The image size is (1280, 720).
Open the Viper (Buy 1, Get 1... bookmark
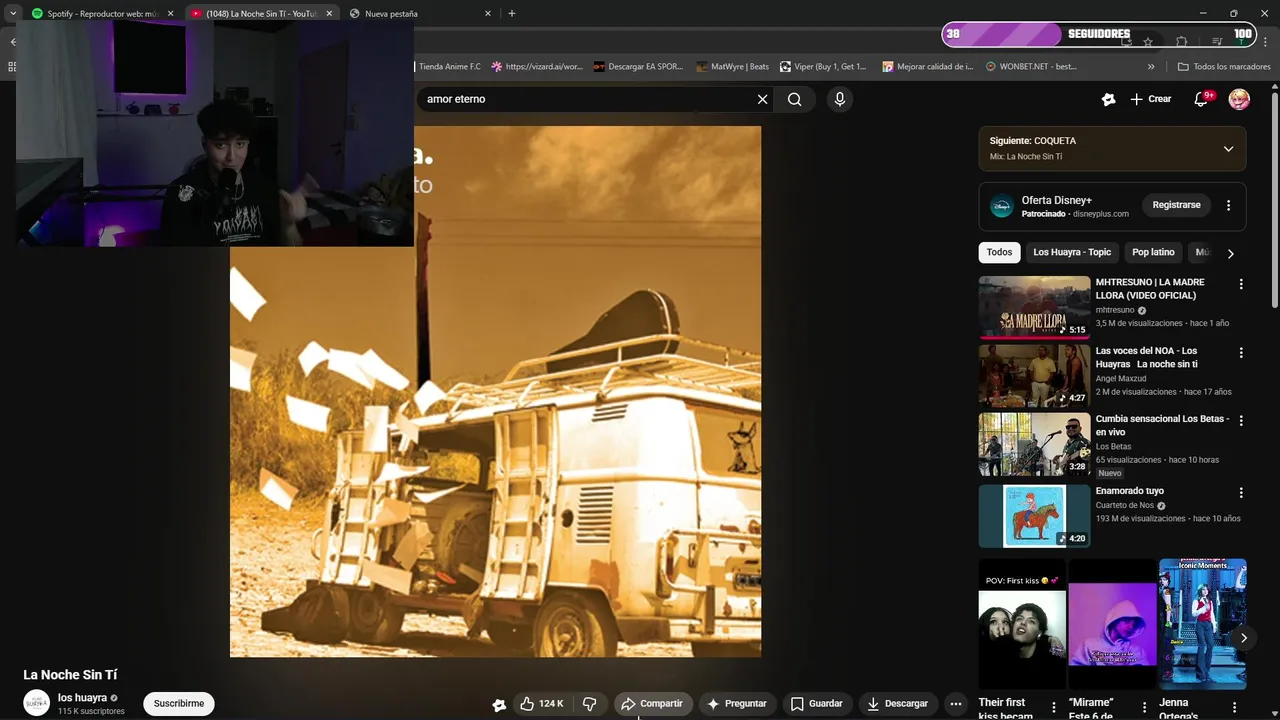click(823, 67)
